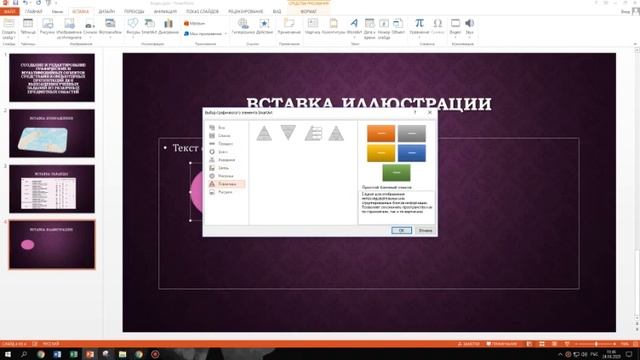This screenshot has width=640, height=360.
Task: Select the segmented pyramid SmartArt layout
Action: tap(336, 133)
